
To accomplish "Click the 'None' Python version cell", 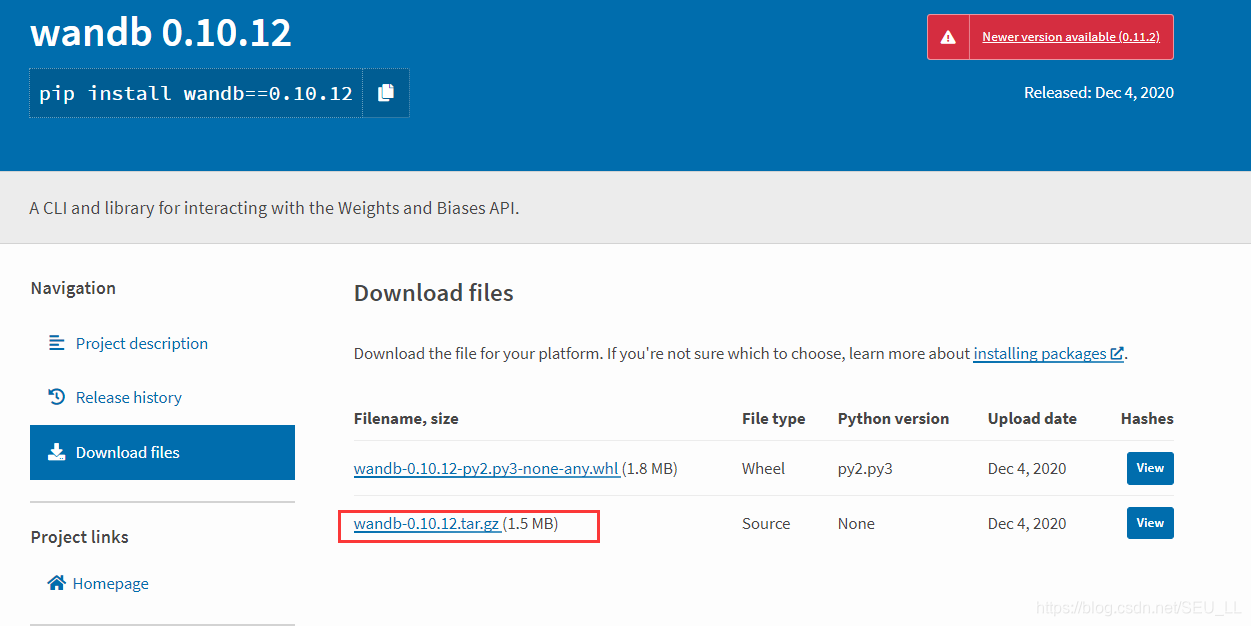I will pos(856,523).
